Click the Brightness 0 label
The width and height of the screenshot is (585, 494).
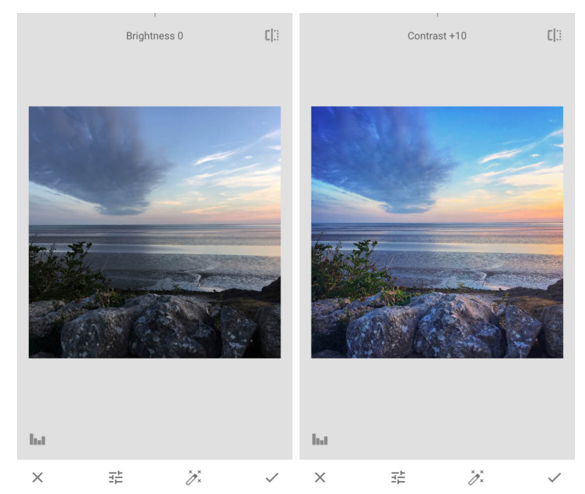coord(154,36)
